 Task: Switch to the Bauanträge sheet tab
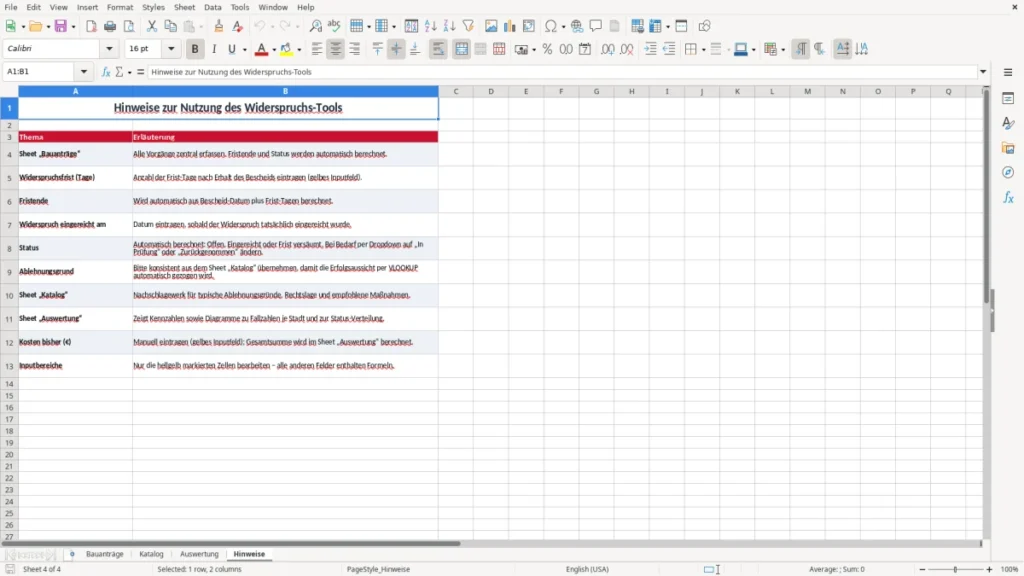(104, 554)
